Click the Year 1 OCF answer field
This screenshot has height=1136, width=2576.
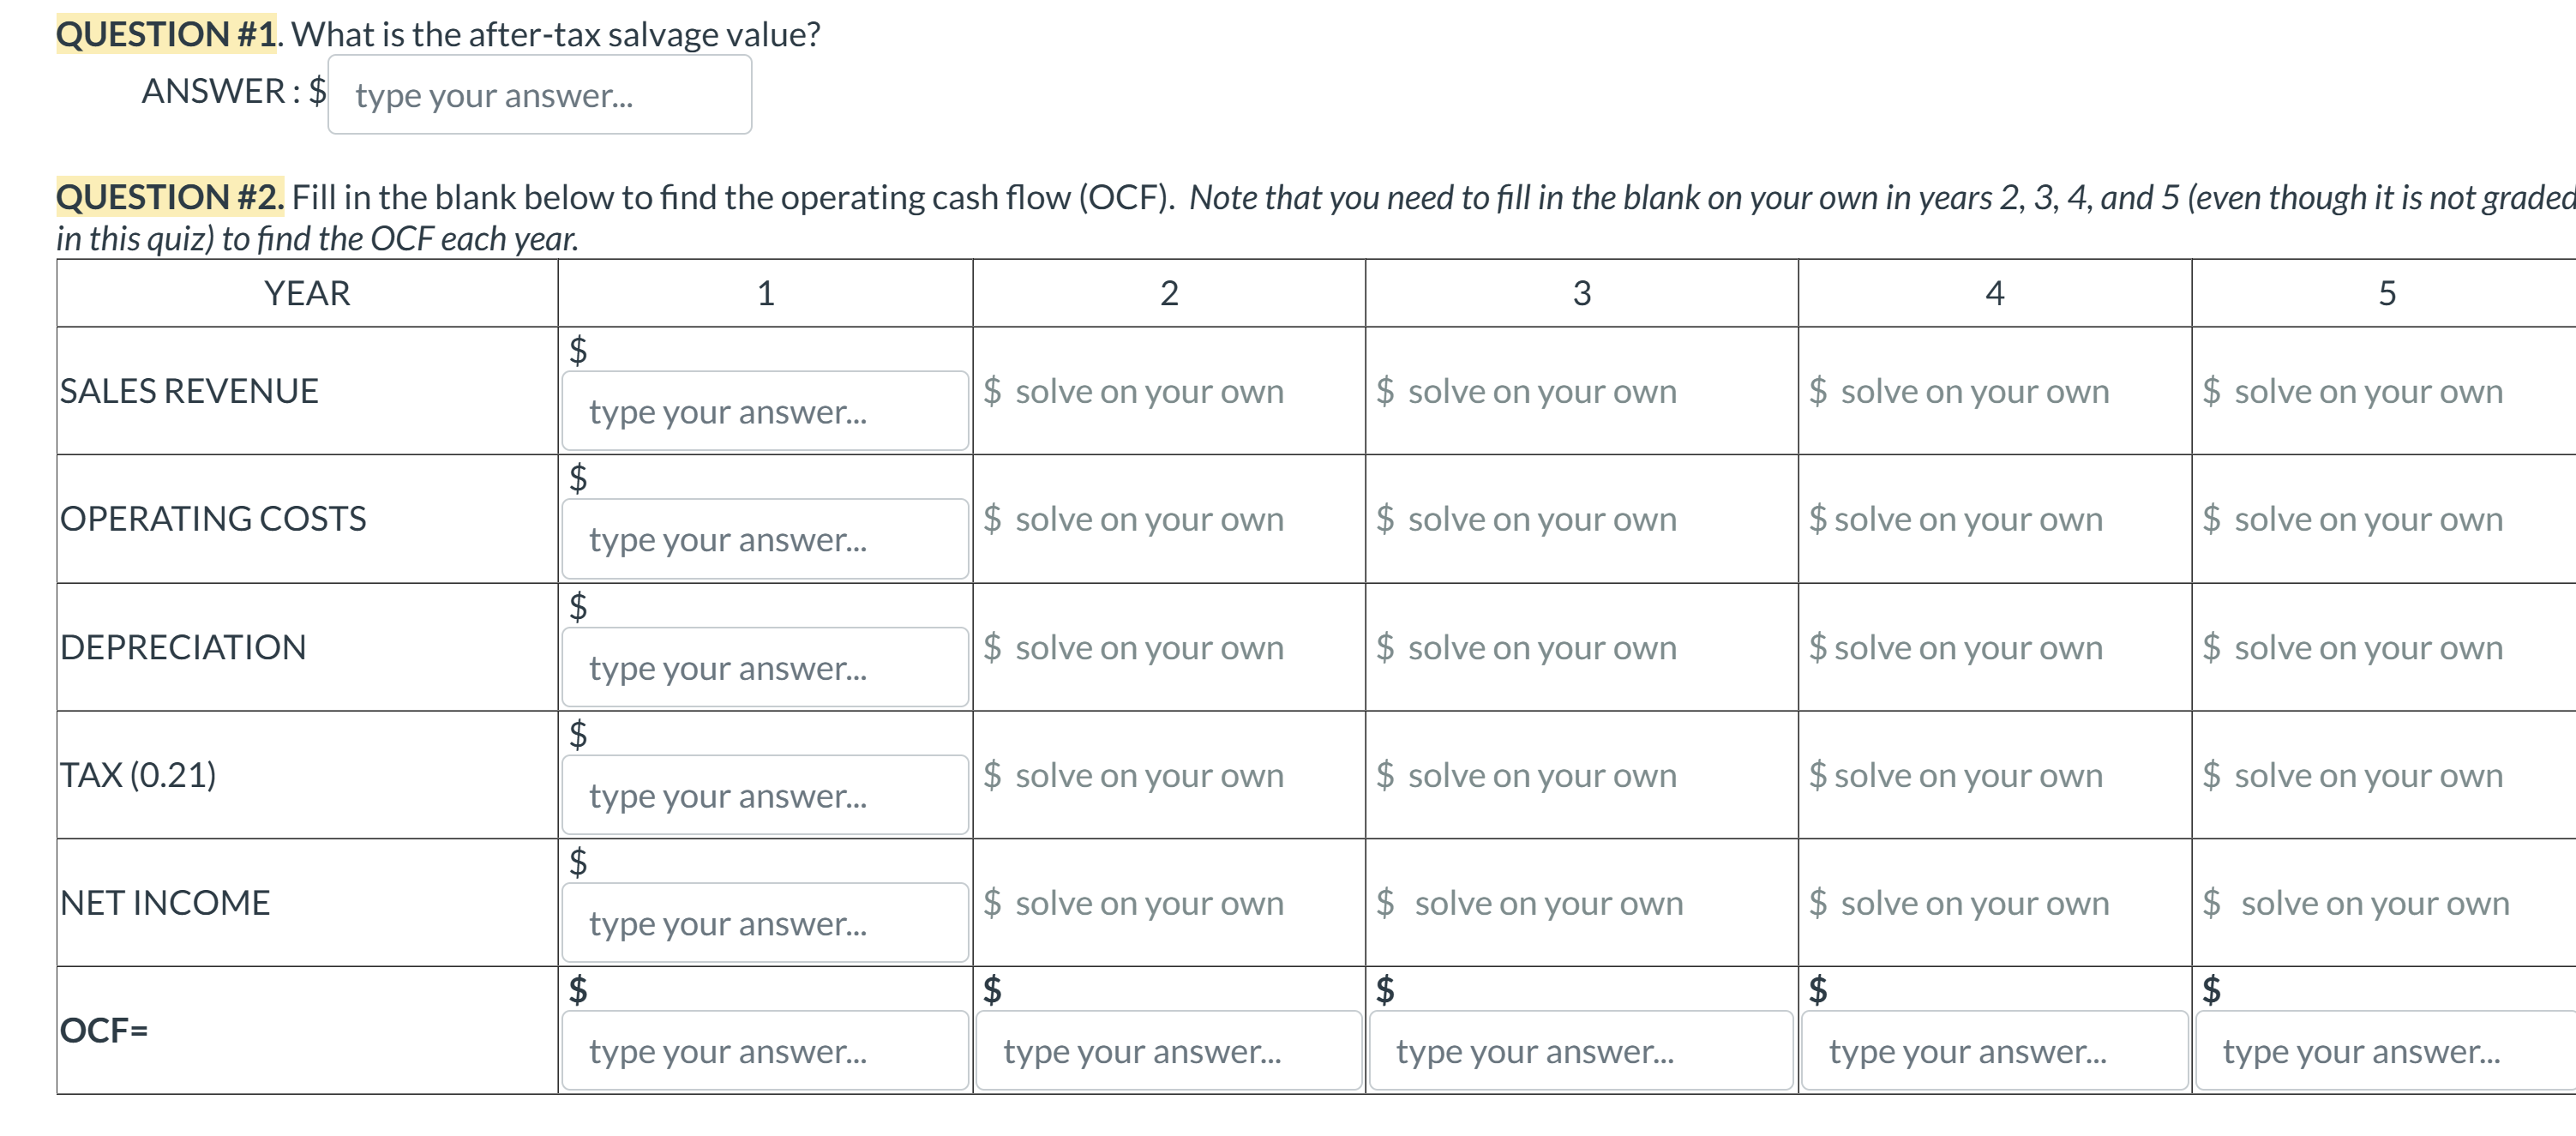[x=764, y=1050]
